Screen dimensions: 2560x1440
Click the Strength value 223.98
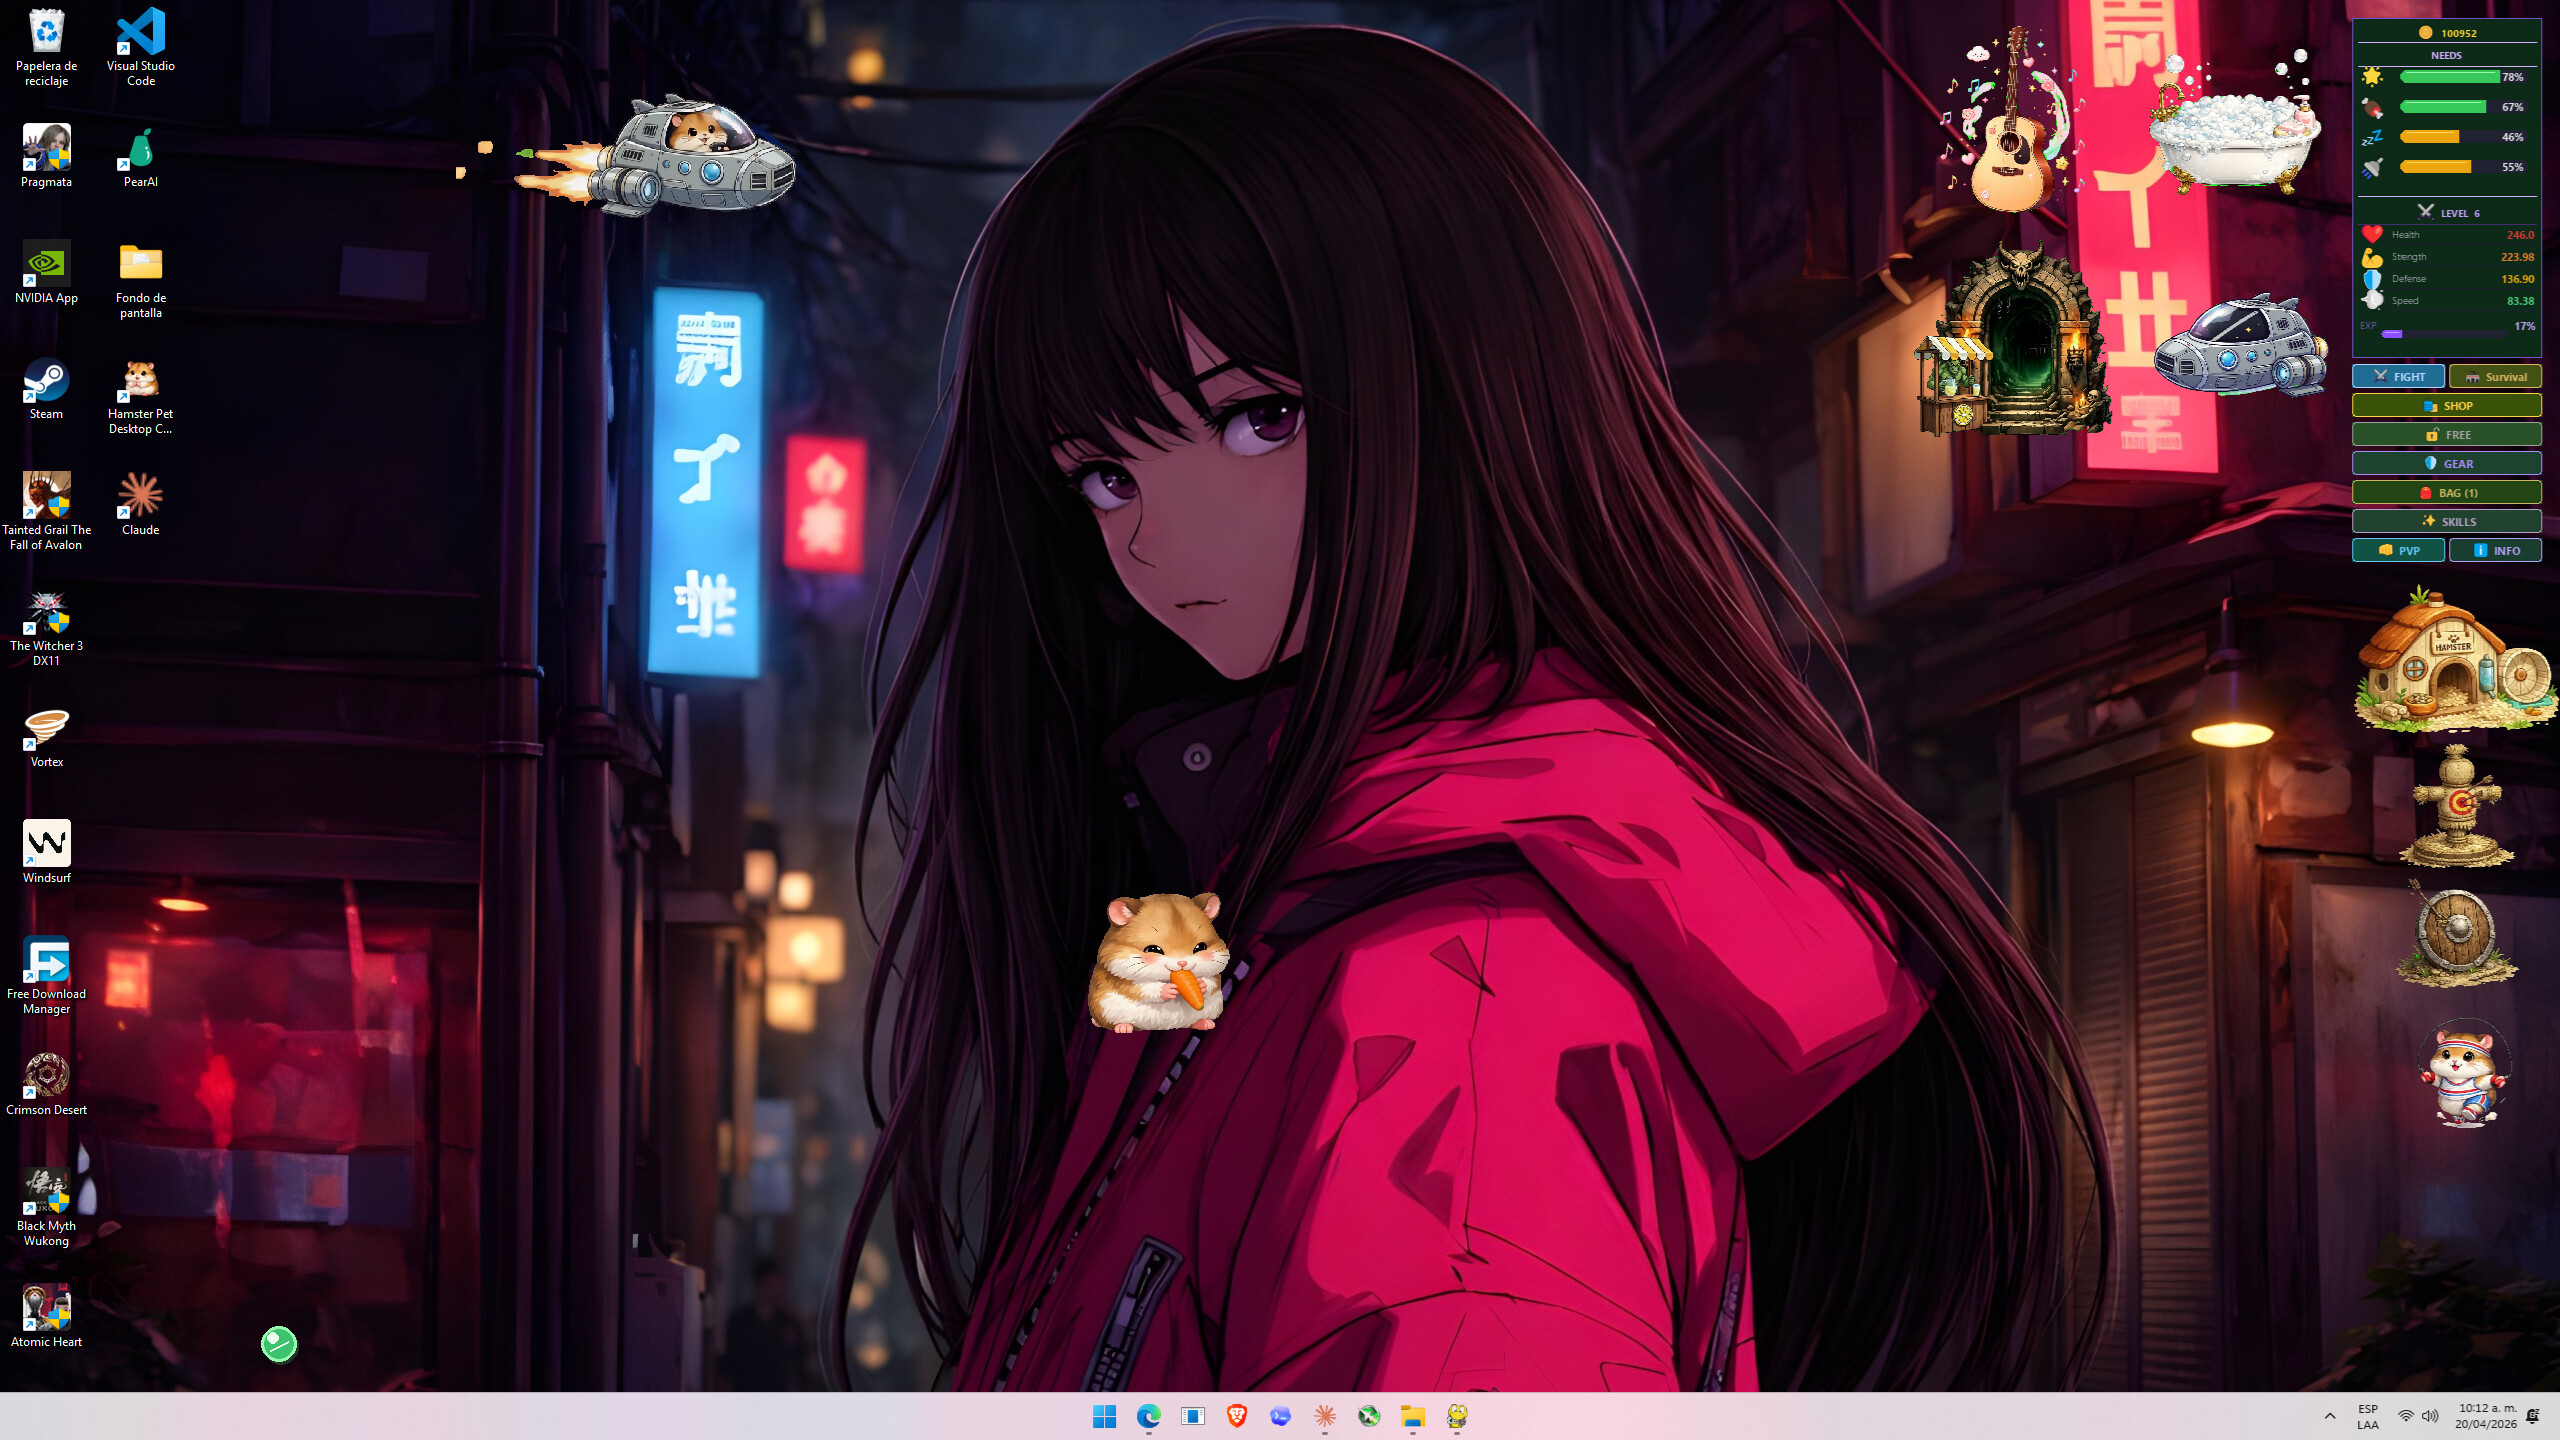tap(2517, 257)
